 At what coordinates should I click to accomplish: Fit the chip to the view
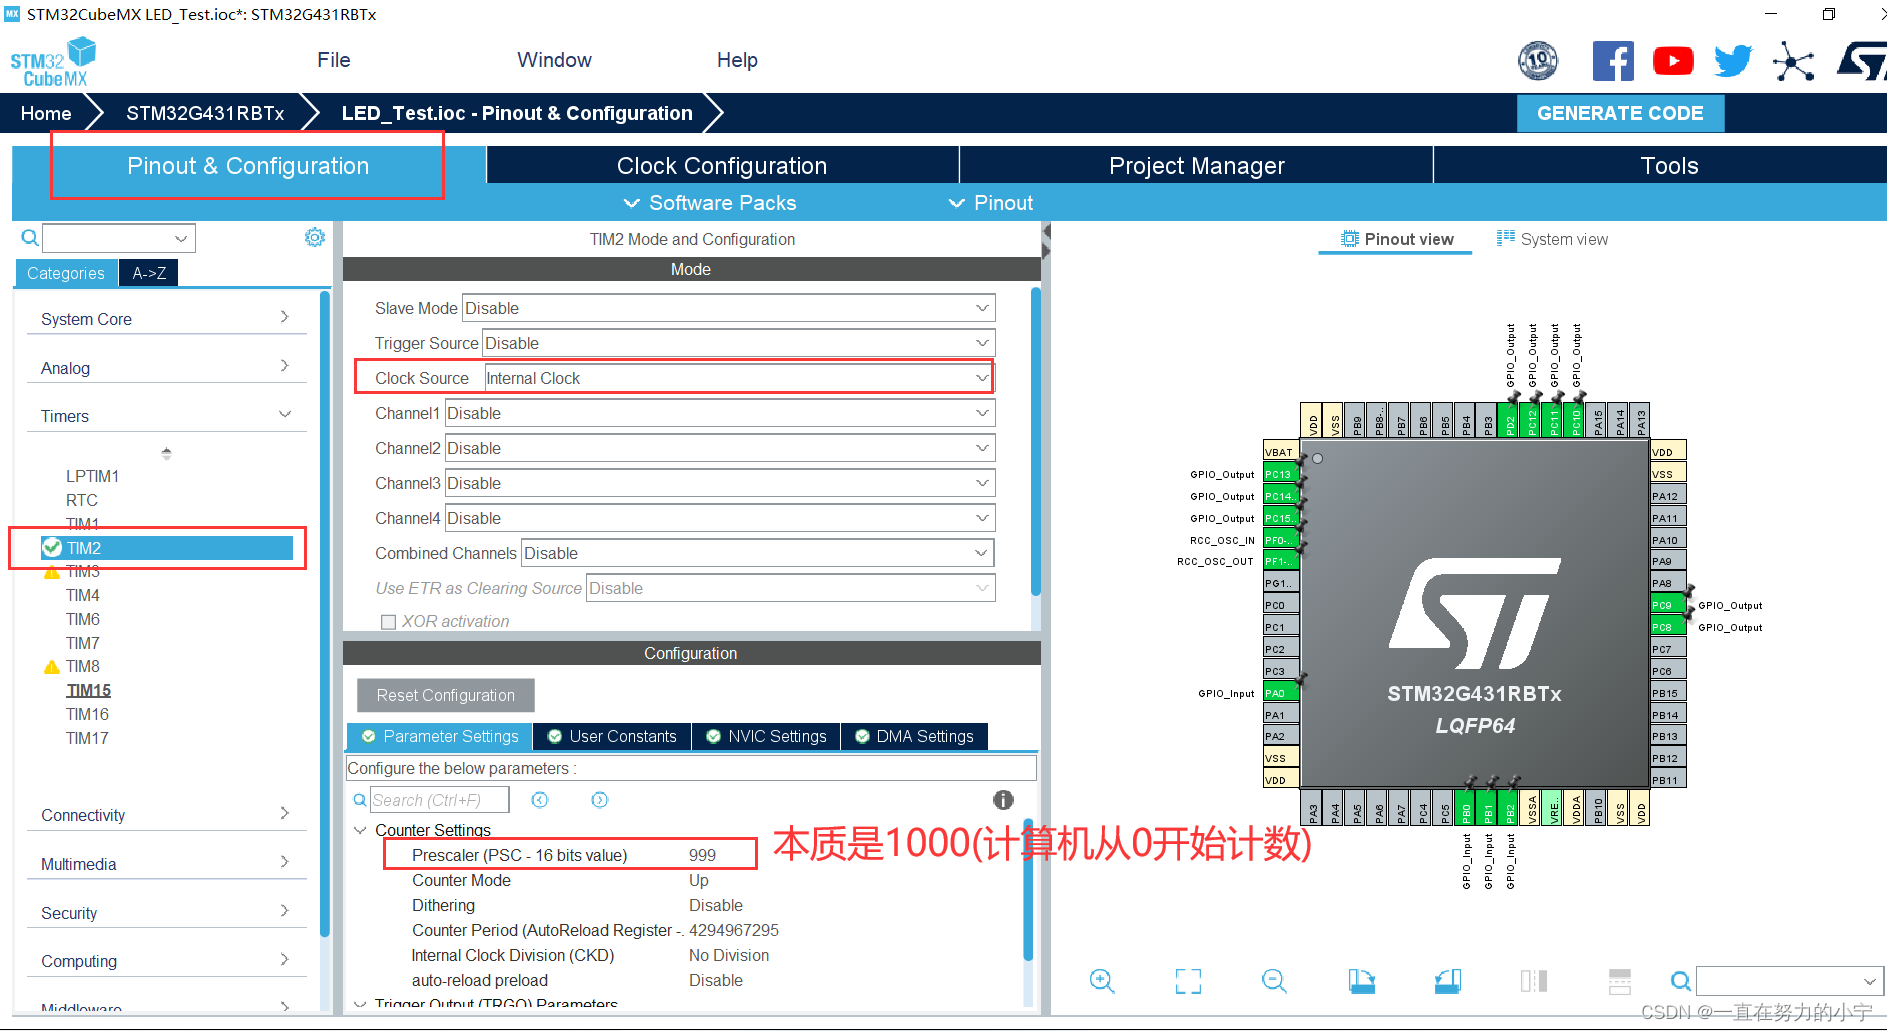[1188, 981]
